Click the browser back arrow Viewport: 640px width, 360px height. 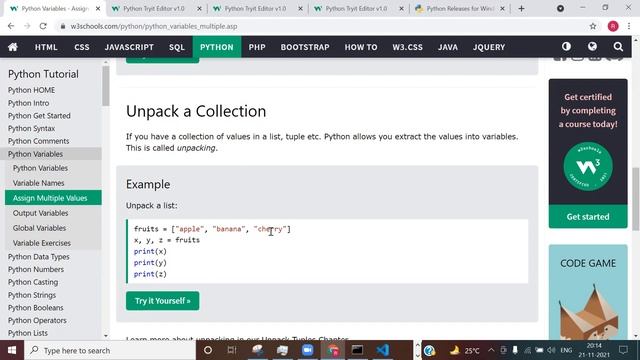tap(11, 26)
